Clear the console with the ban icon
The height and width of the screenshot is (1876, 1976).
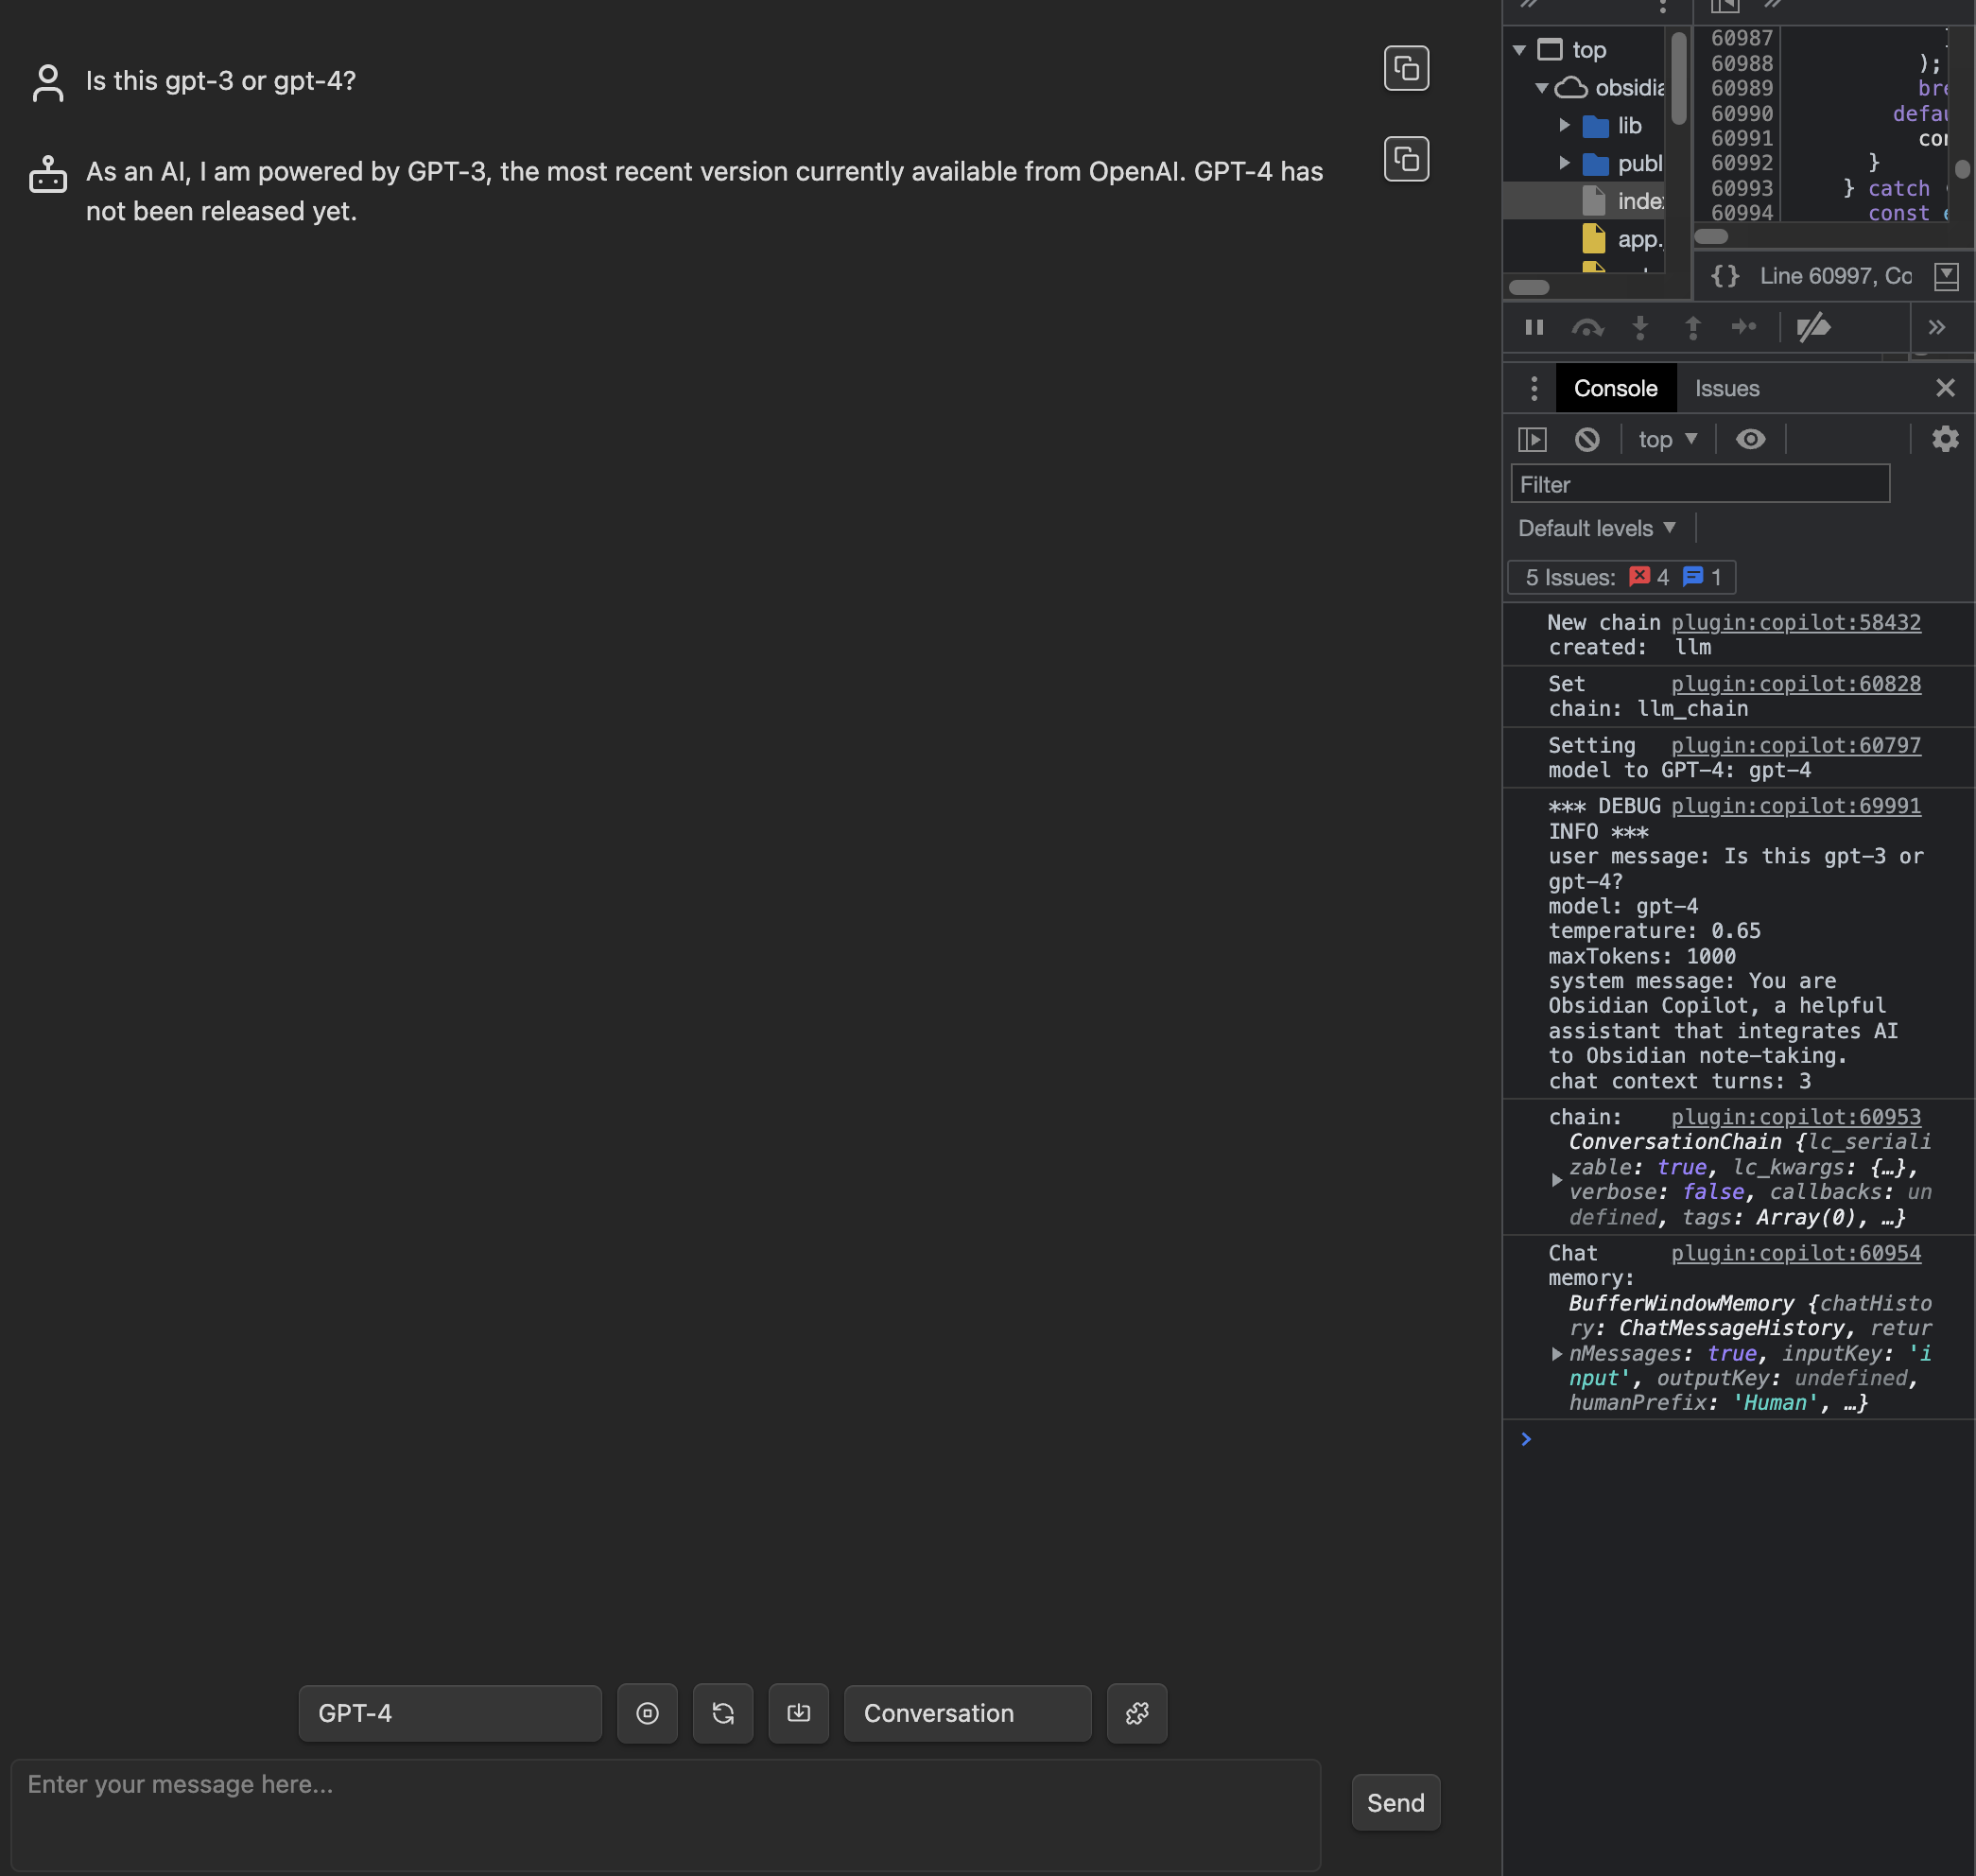click(1587, 438)
